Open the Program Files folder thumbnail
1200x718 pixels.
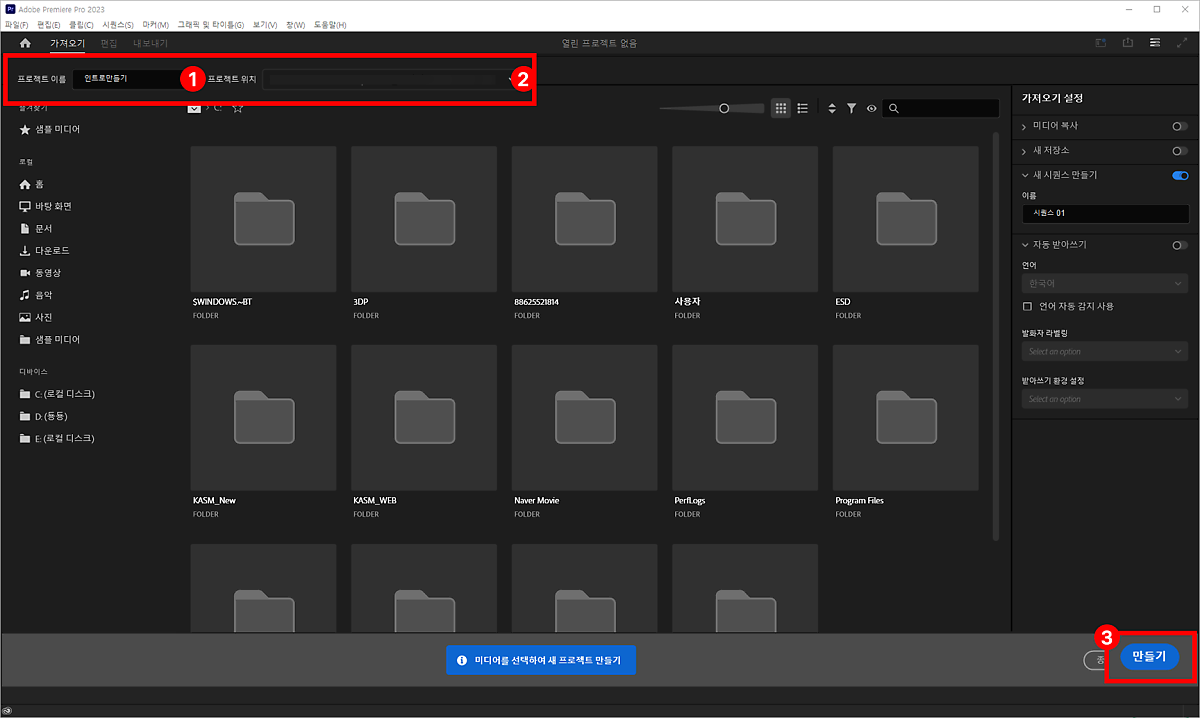tap(905, 417)
